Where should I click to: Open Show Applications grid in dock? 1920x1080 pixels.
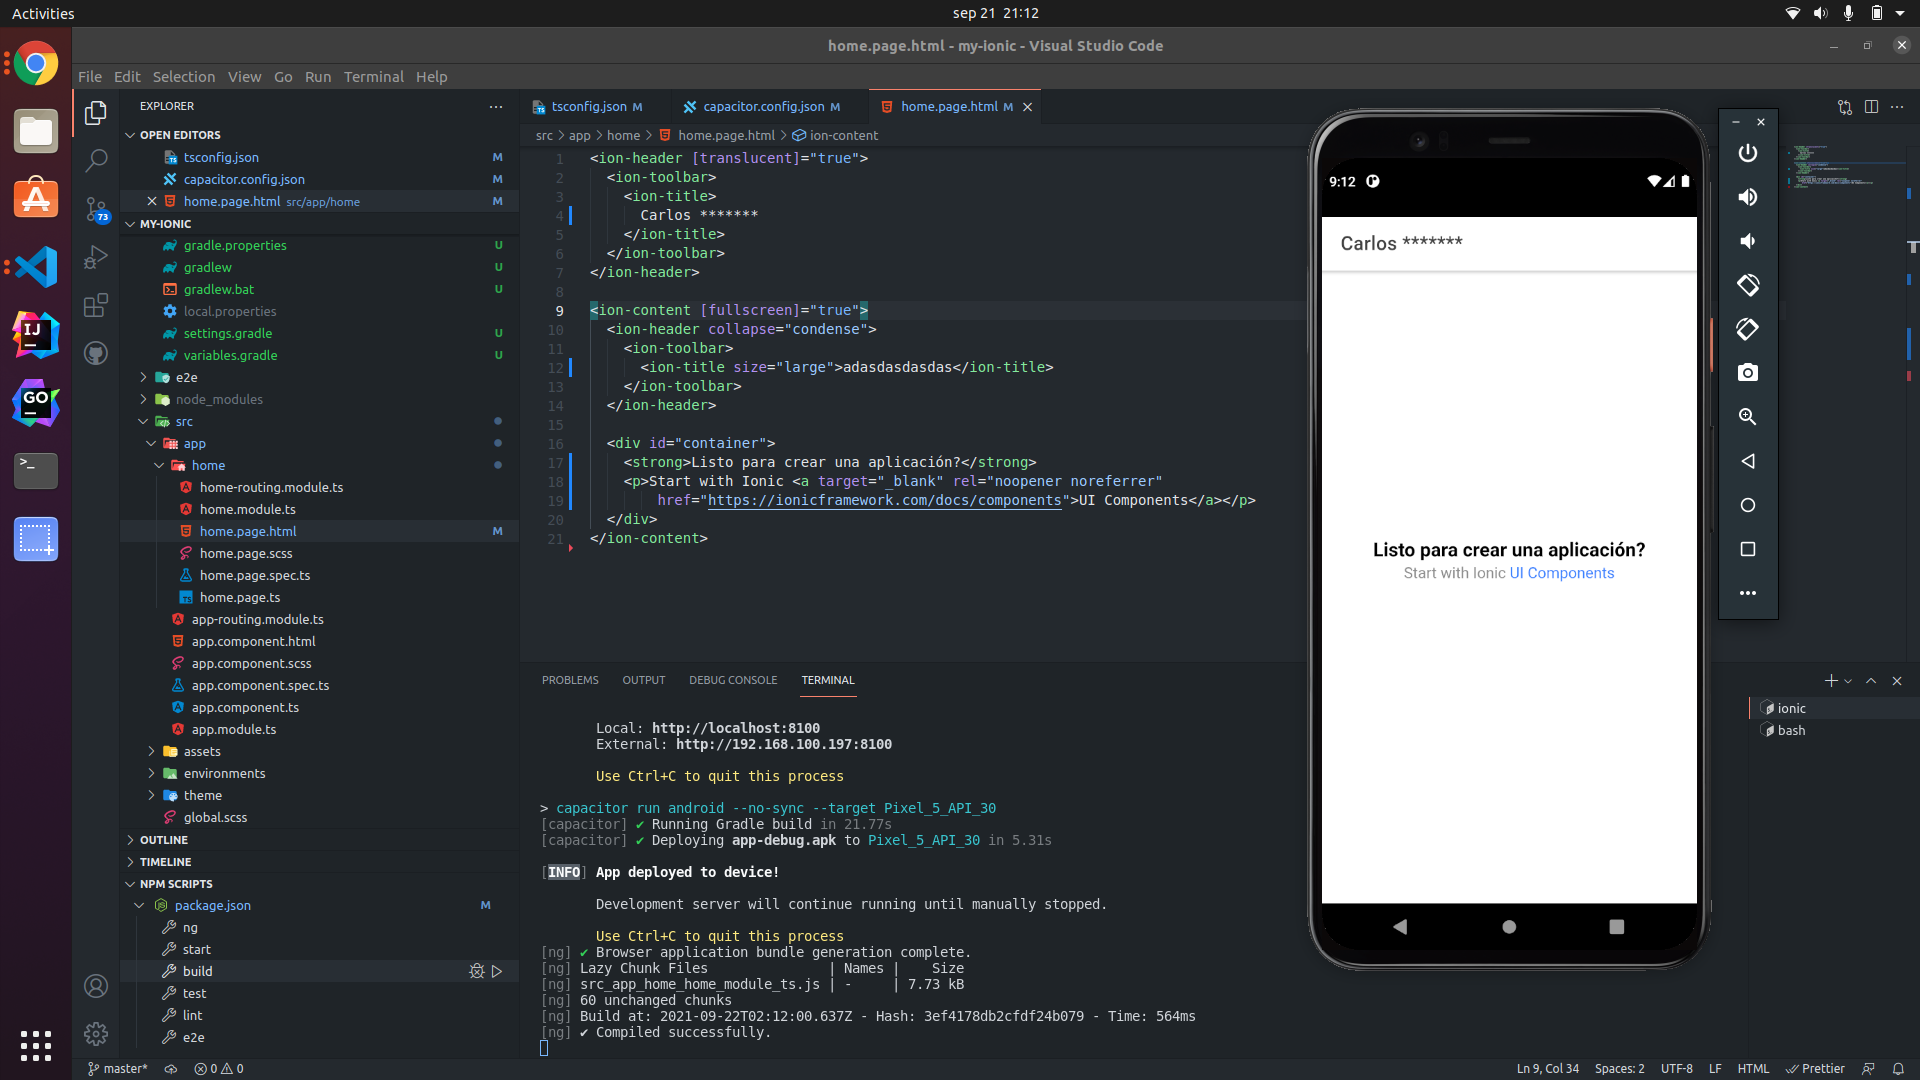36,1045
